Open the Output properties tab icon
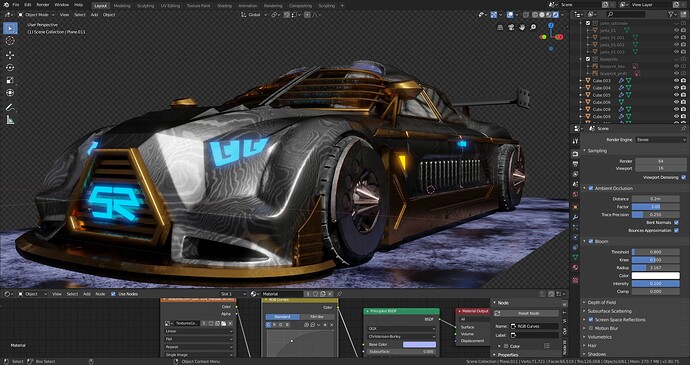Viewport: 690px width, 365px height. point(575,164)
